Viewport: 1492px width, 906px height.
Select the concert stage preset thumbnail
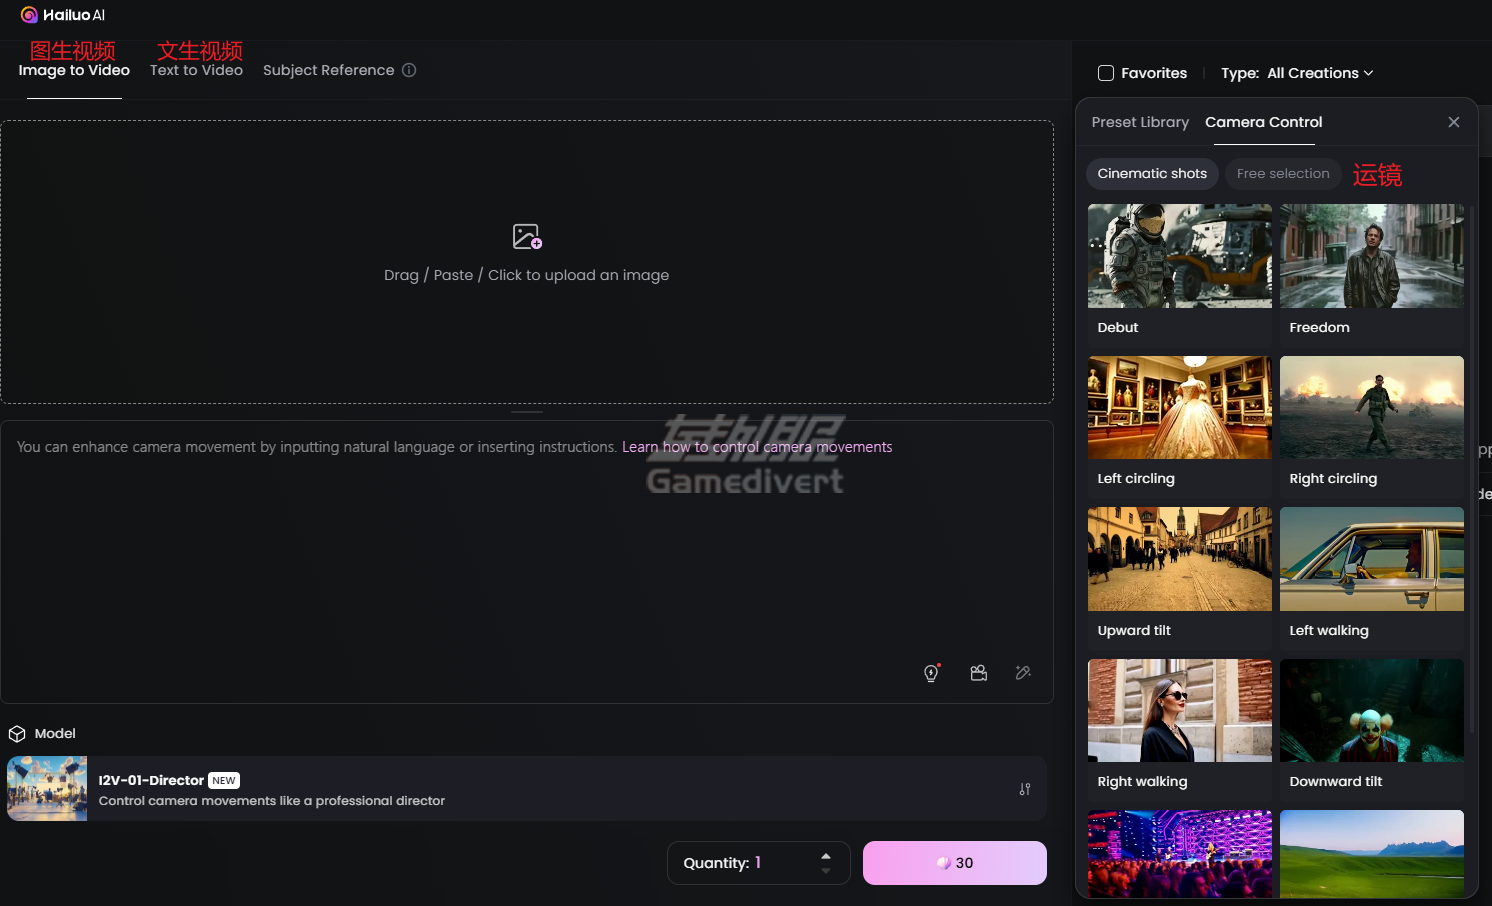tap(1180, 854)
